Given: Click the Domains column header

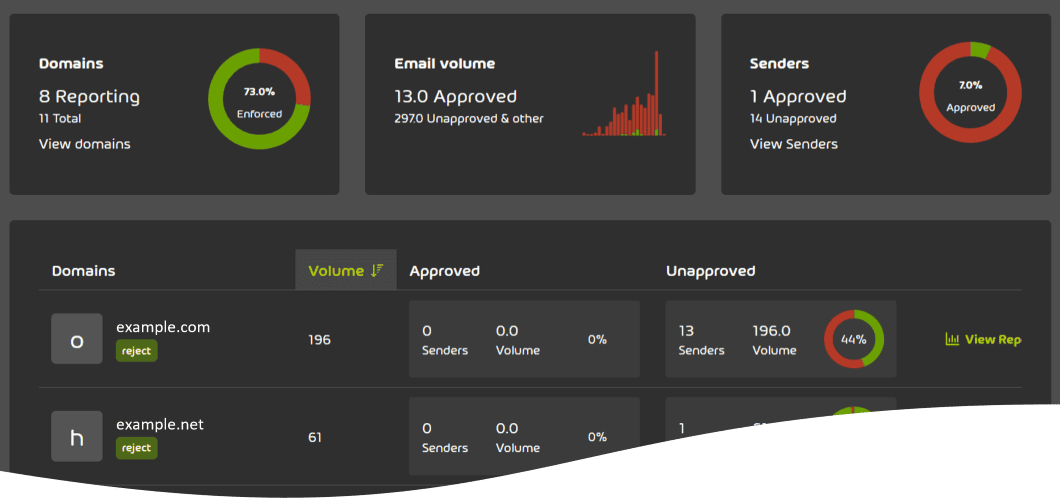Looking at the screenshot, I should click(83, 271).
